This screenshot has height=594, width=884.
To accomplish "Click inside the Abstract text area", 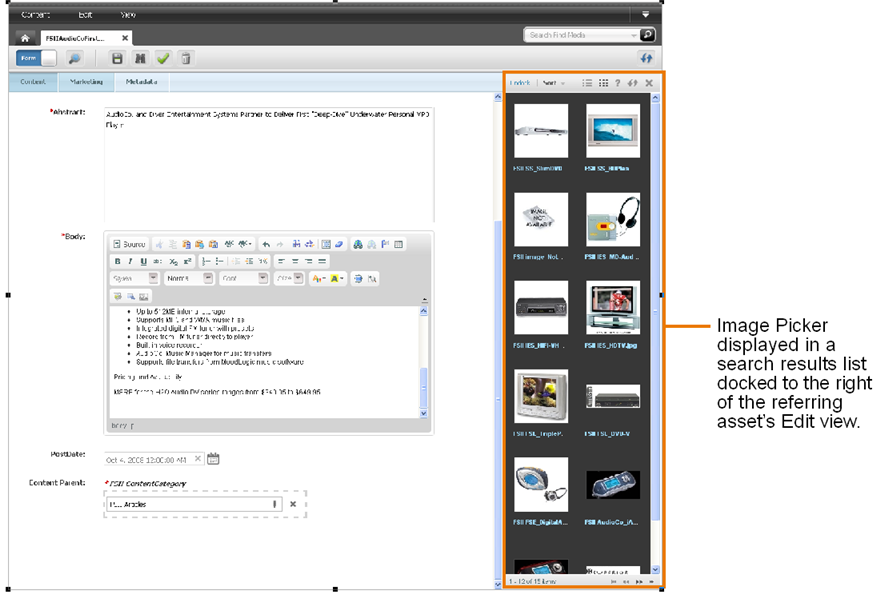I will point(269,164).
